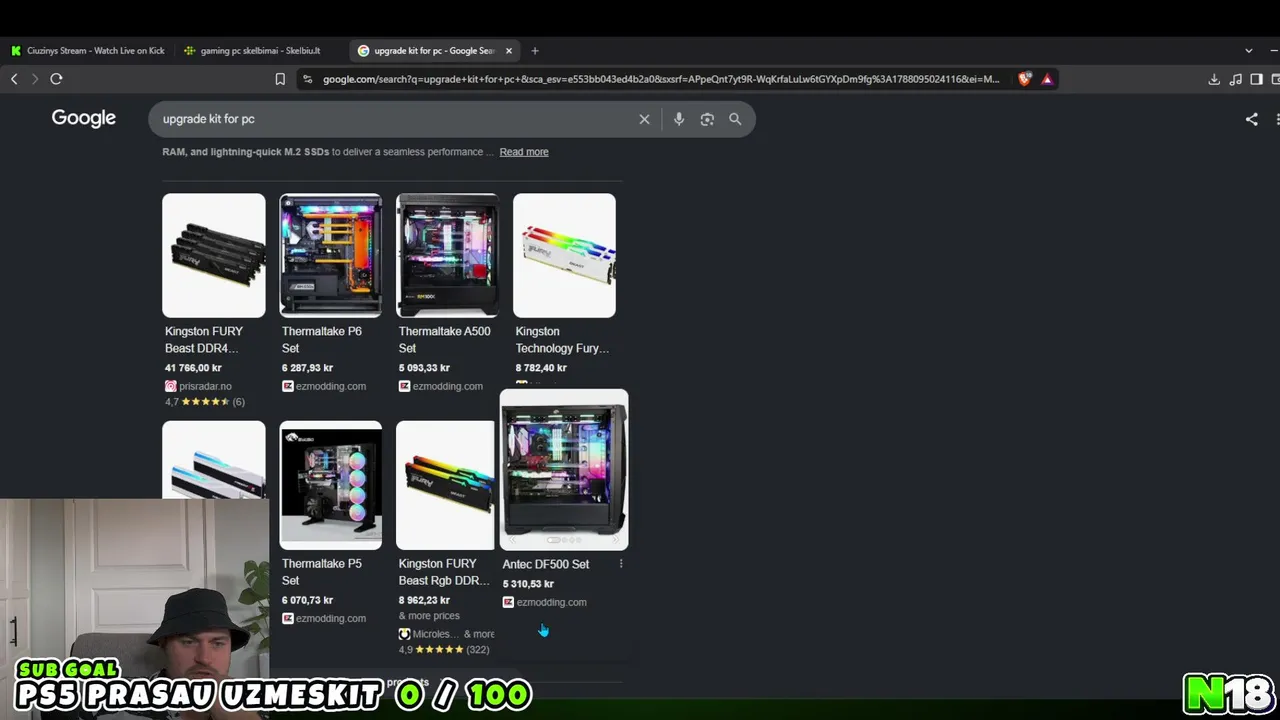Visit ezmodding.com under Antec DF500 Set
The height and width of the screenshot is (720, 1280).
point(545,602)
